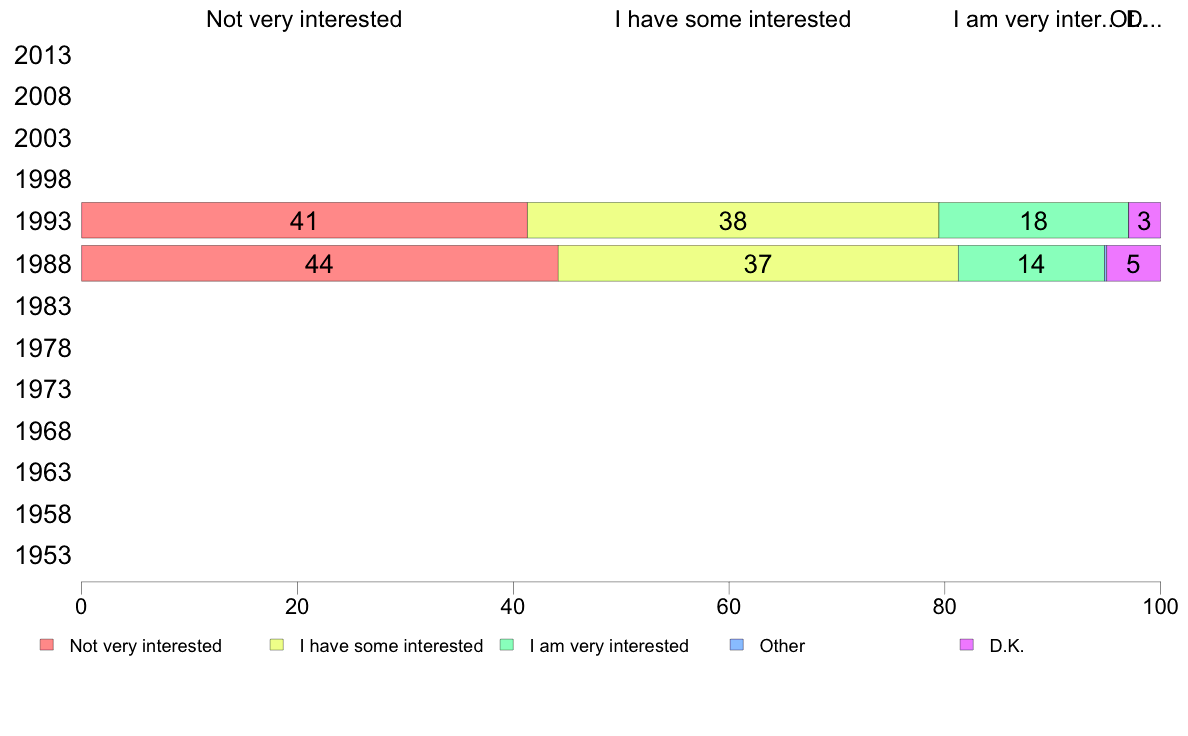
Task: Click the green 'I am very interested' legend swatch
Action: click(x=506, y=645)
